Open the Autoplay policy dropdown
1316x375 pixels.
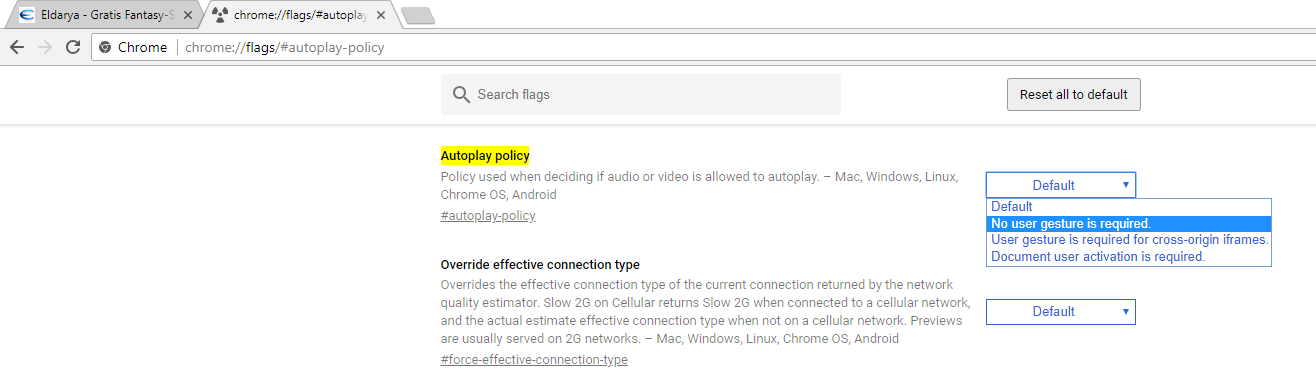pyautogui.click(x=1061, y=185)
